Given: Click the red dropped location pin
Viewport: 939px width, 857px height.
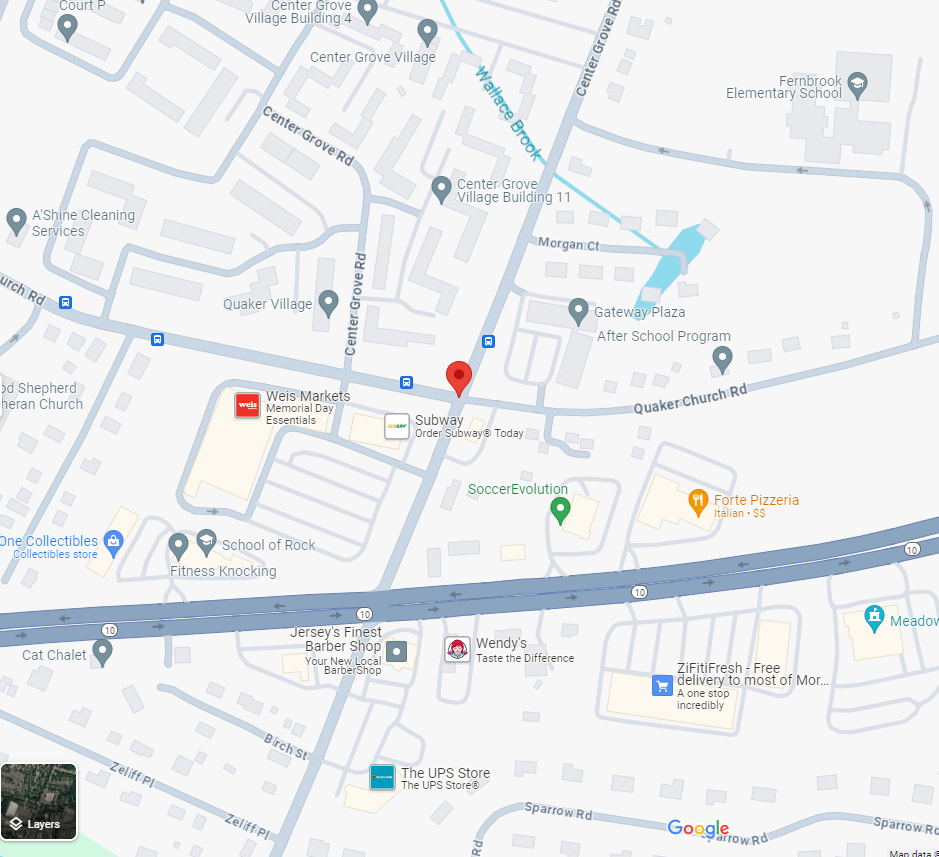Looking at the screenshot, I should pos(459,379).
